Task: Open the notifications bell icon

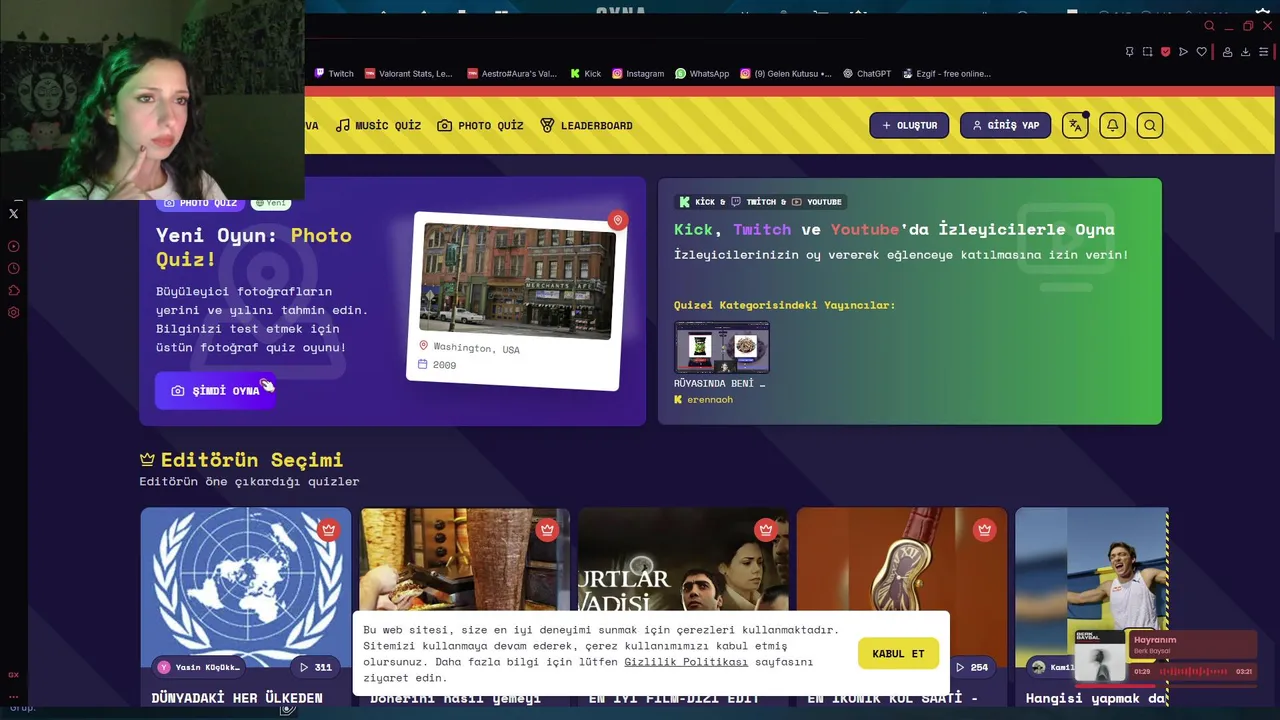Action: pos(1112,125)
